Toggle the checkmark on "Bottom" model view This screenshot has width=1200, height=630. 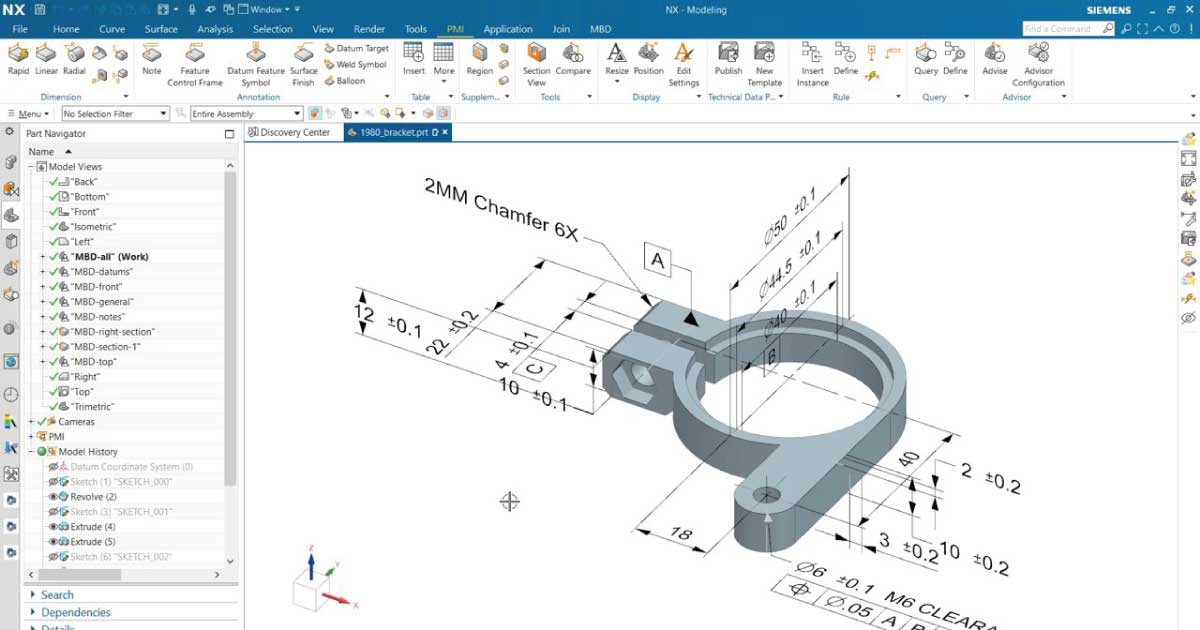pos(54,197)
